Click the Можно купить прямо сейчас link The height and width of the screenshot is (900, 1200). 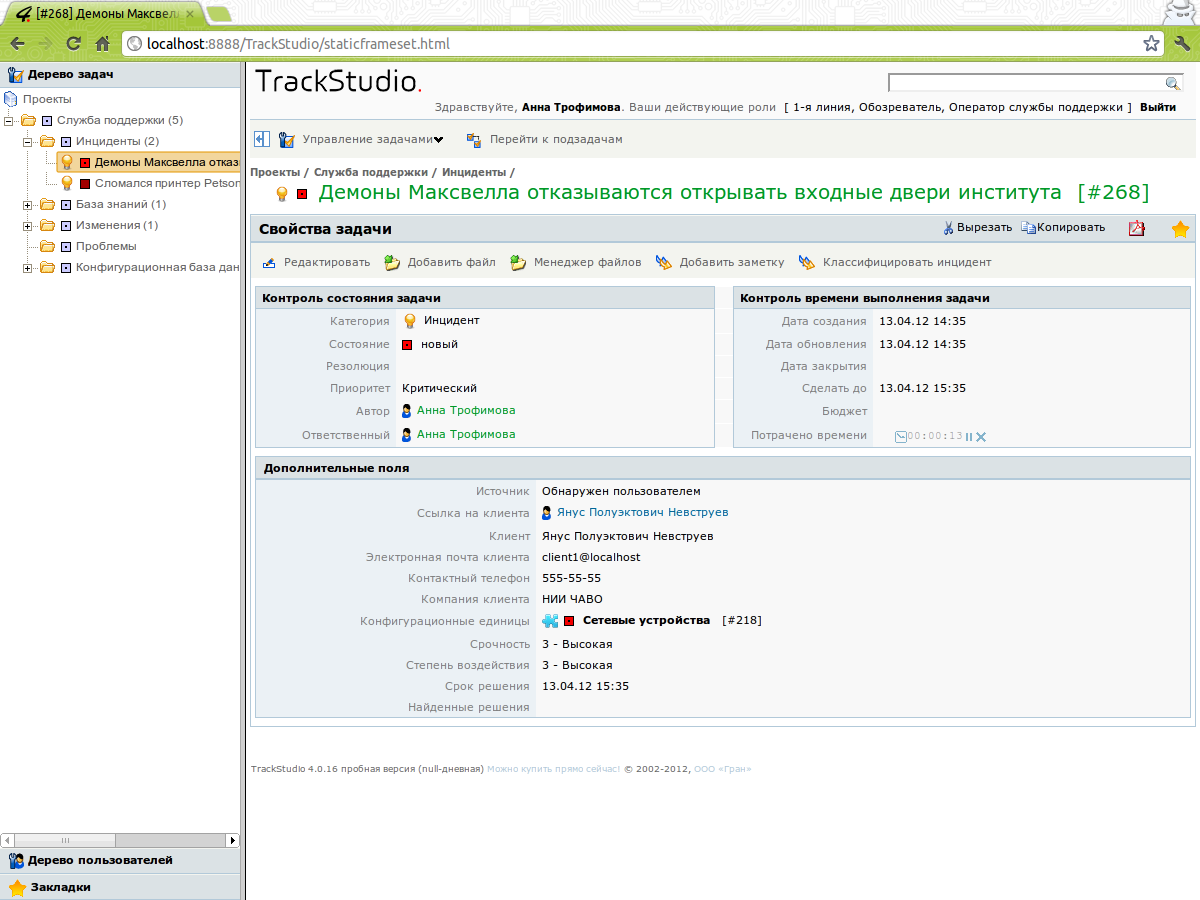click(553, 769)
